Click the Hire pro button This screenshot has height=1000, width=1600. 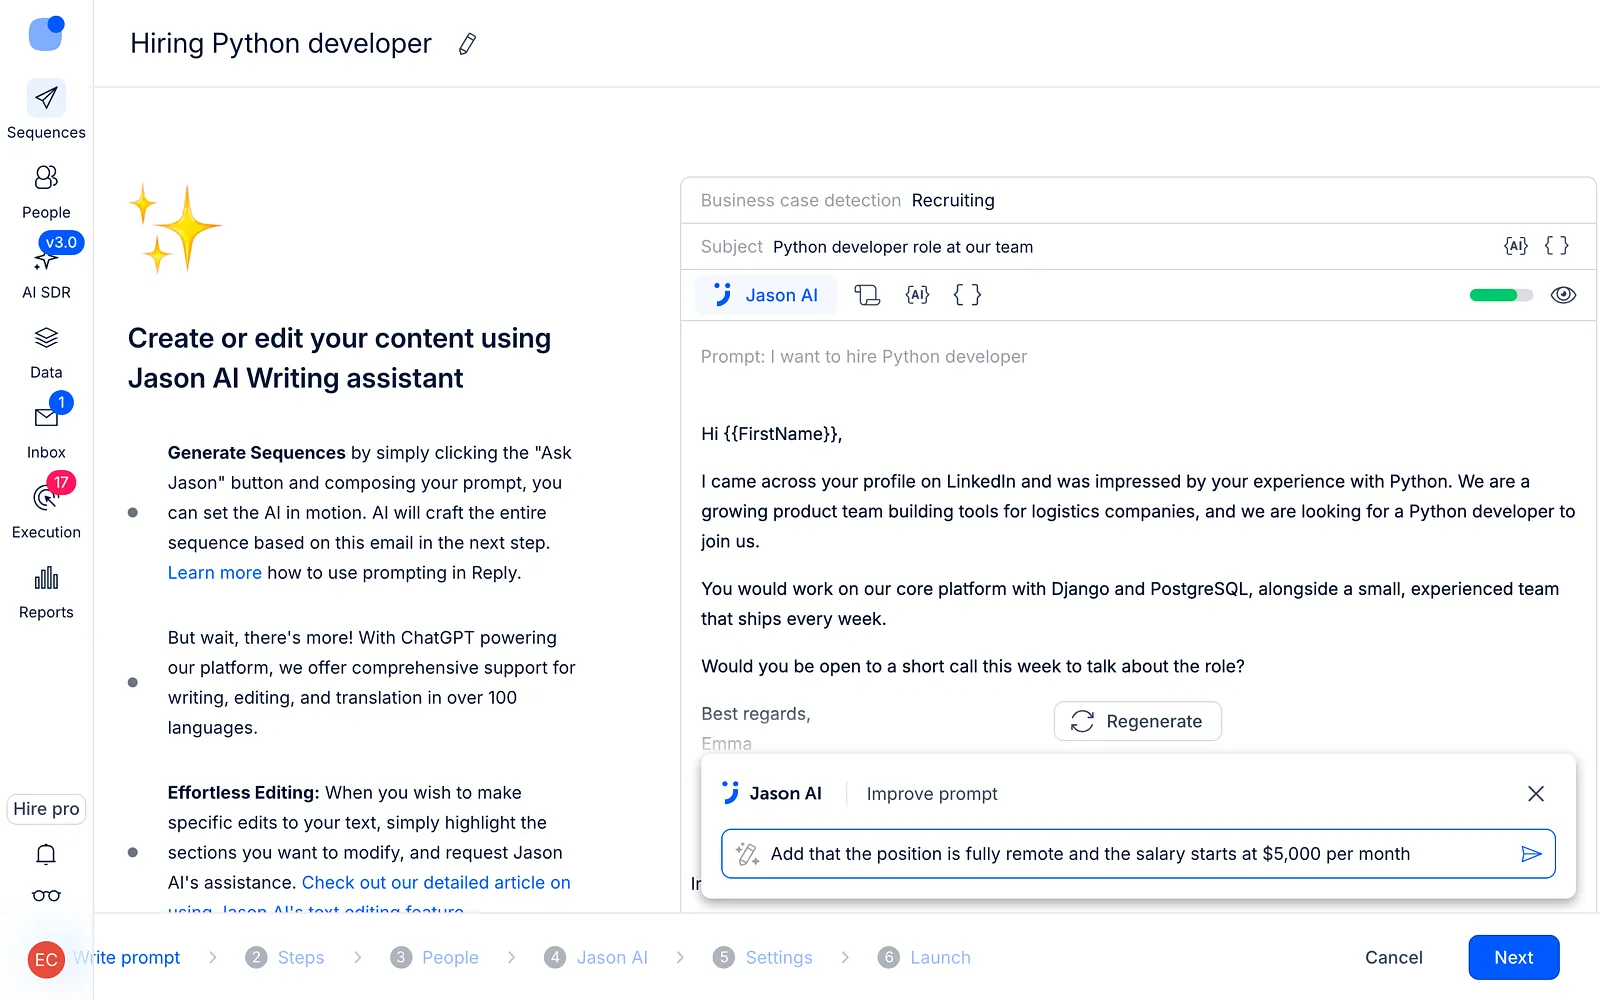46,809
